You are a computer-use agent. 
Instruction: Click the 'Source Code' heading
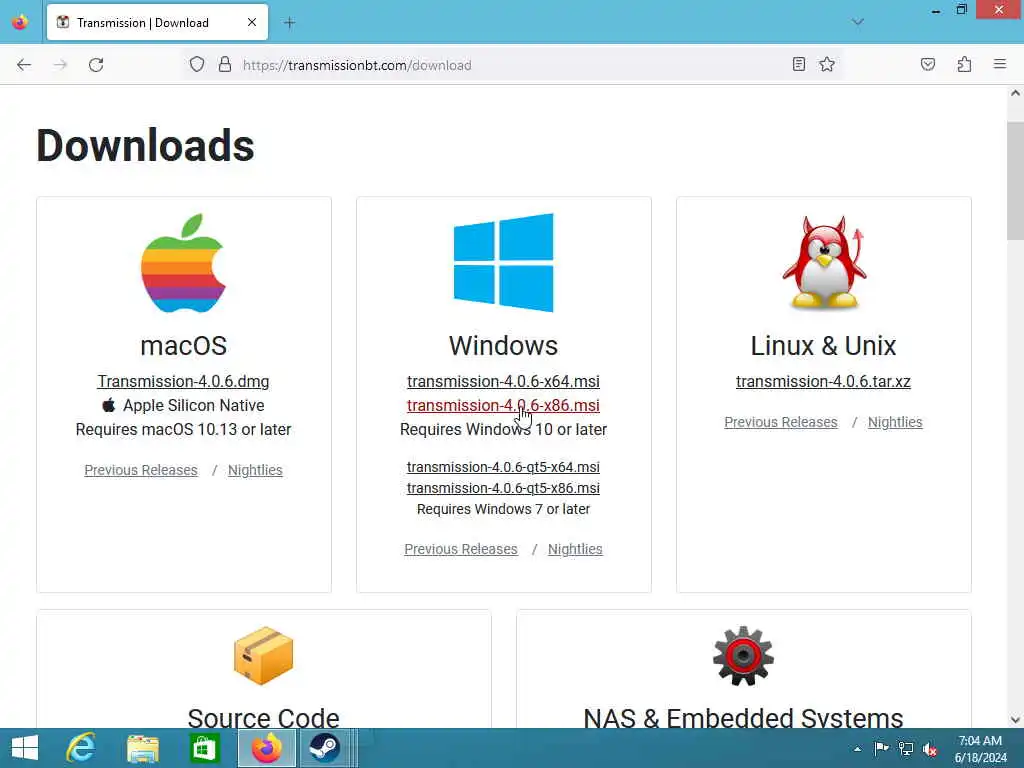[x=264, y=717]
